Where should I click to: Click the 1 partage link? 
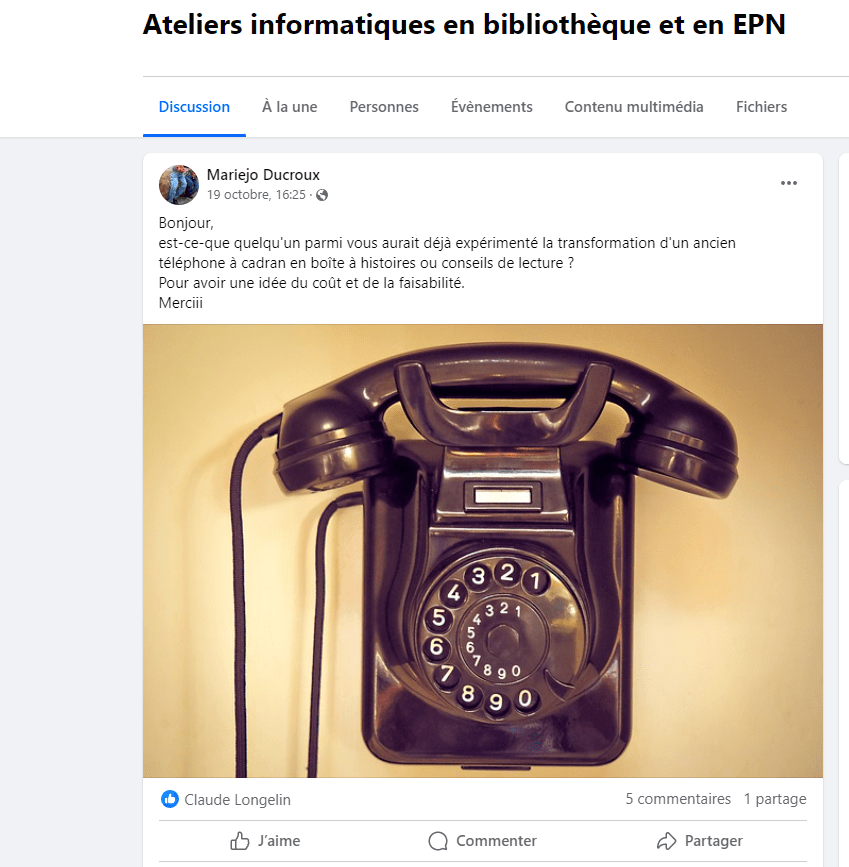[x=775, y=799]
